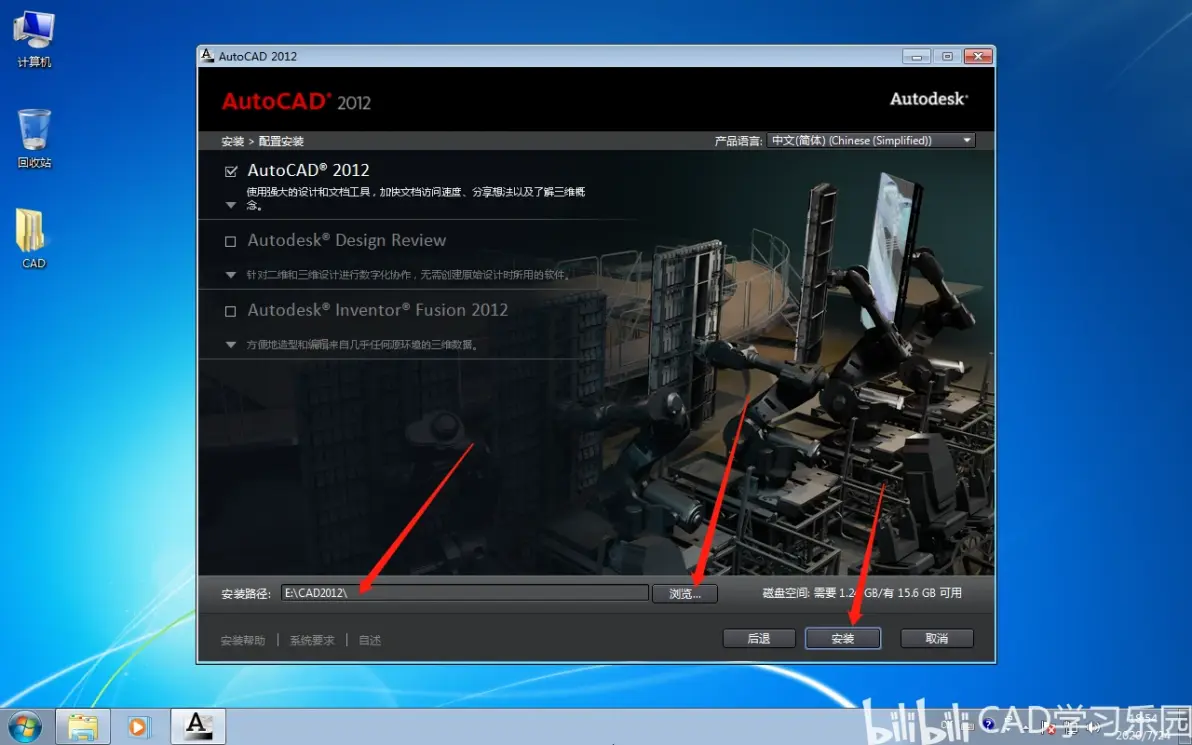Open the 产品语言 language dropdown
Image resolution: width=1192 pixels, height=745 pixels.
(x=870, y=141)
